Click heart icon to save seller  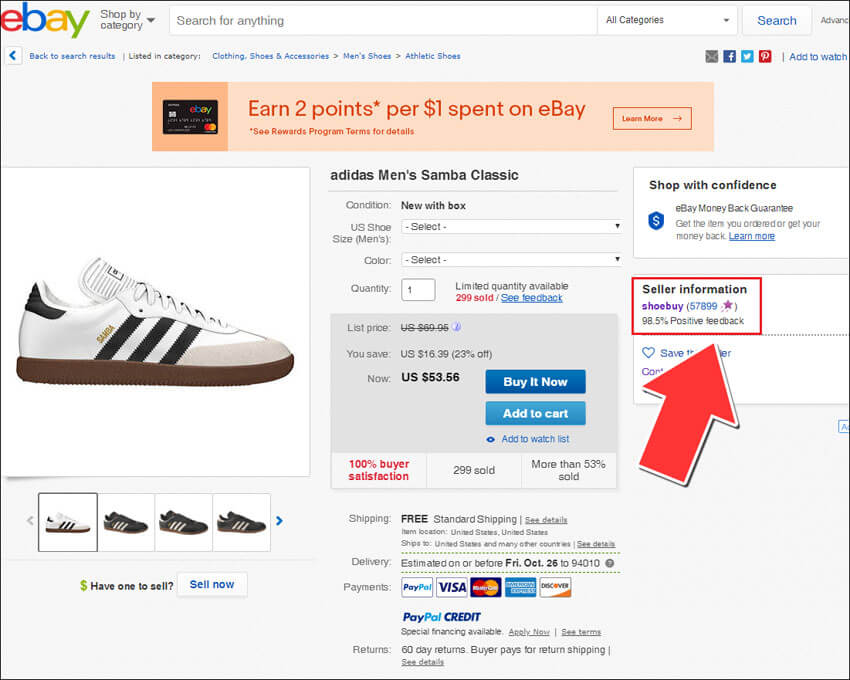(648, 353)
